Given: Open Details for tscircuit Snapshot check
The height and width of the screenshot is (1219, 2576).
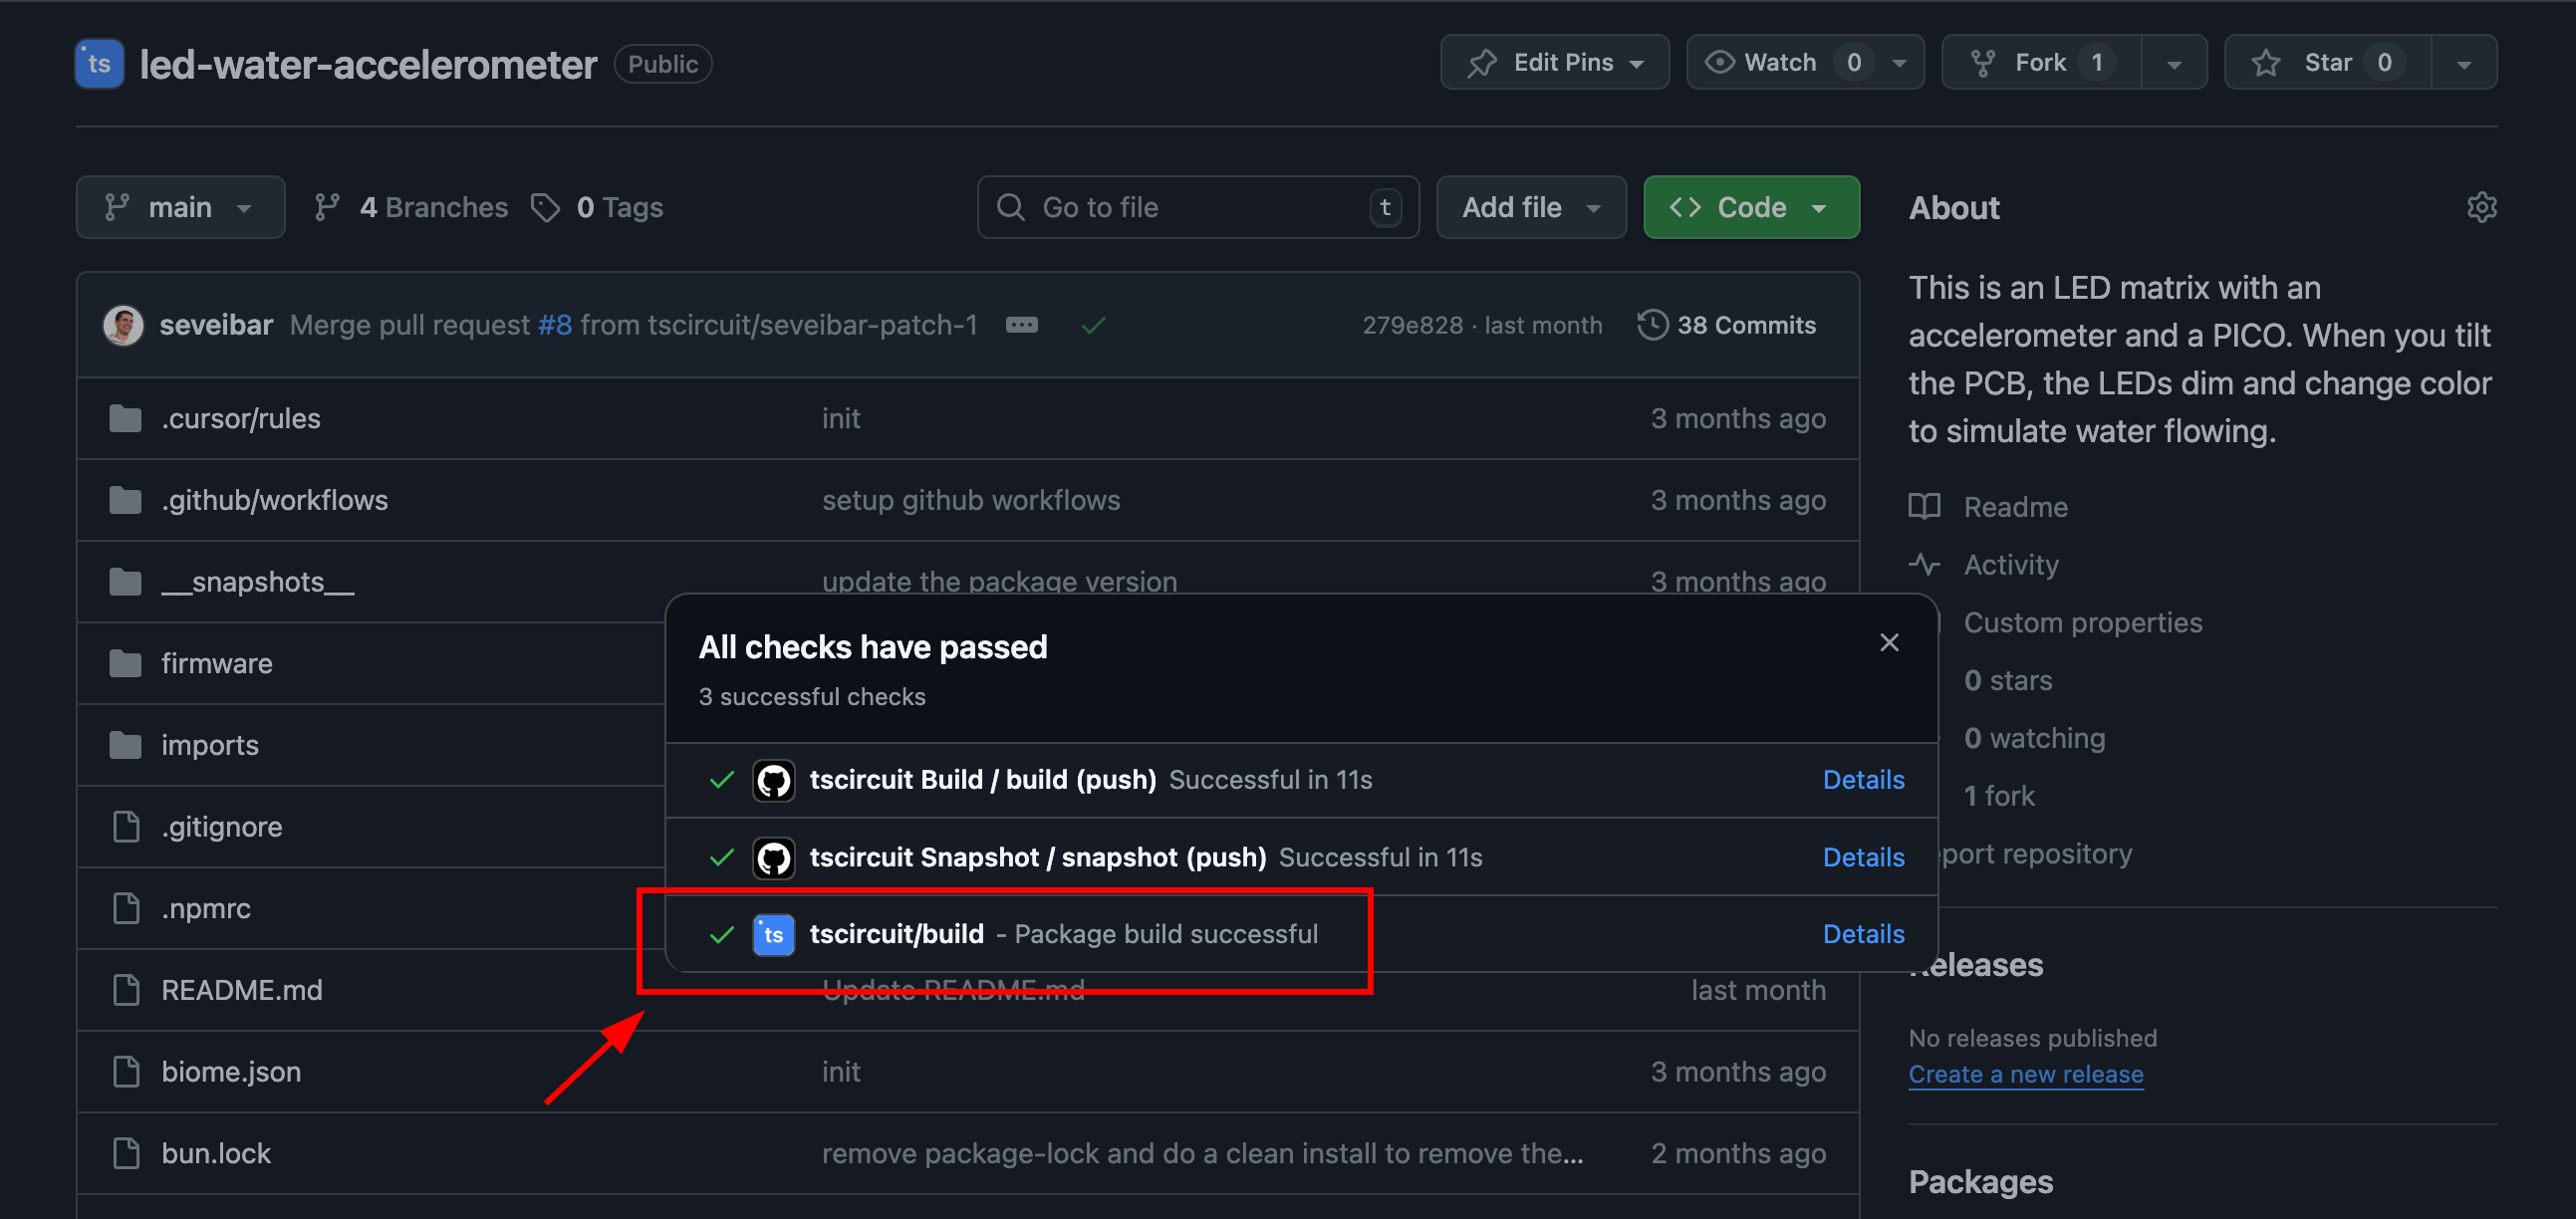Looking at the screenshot, I should (1863, 857).
